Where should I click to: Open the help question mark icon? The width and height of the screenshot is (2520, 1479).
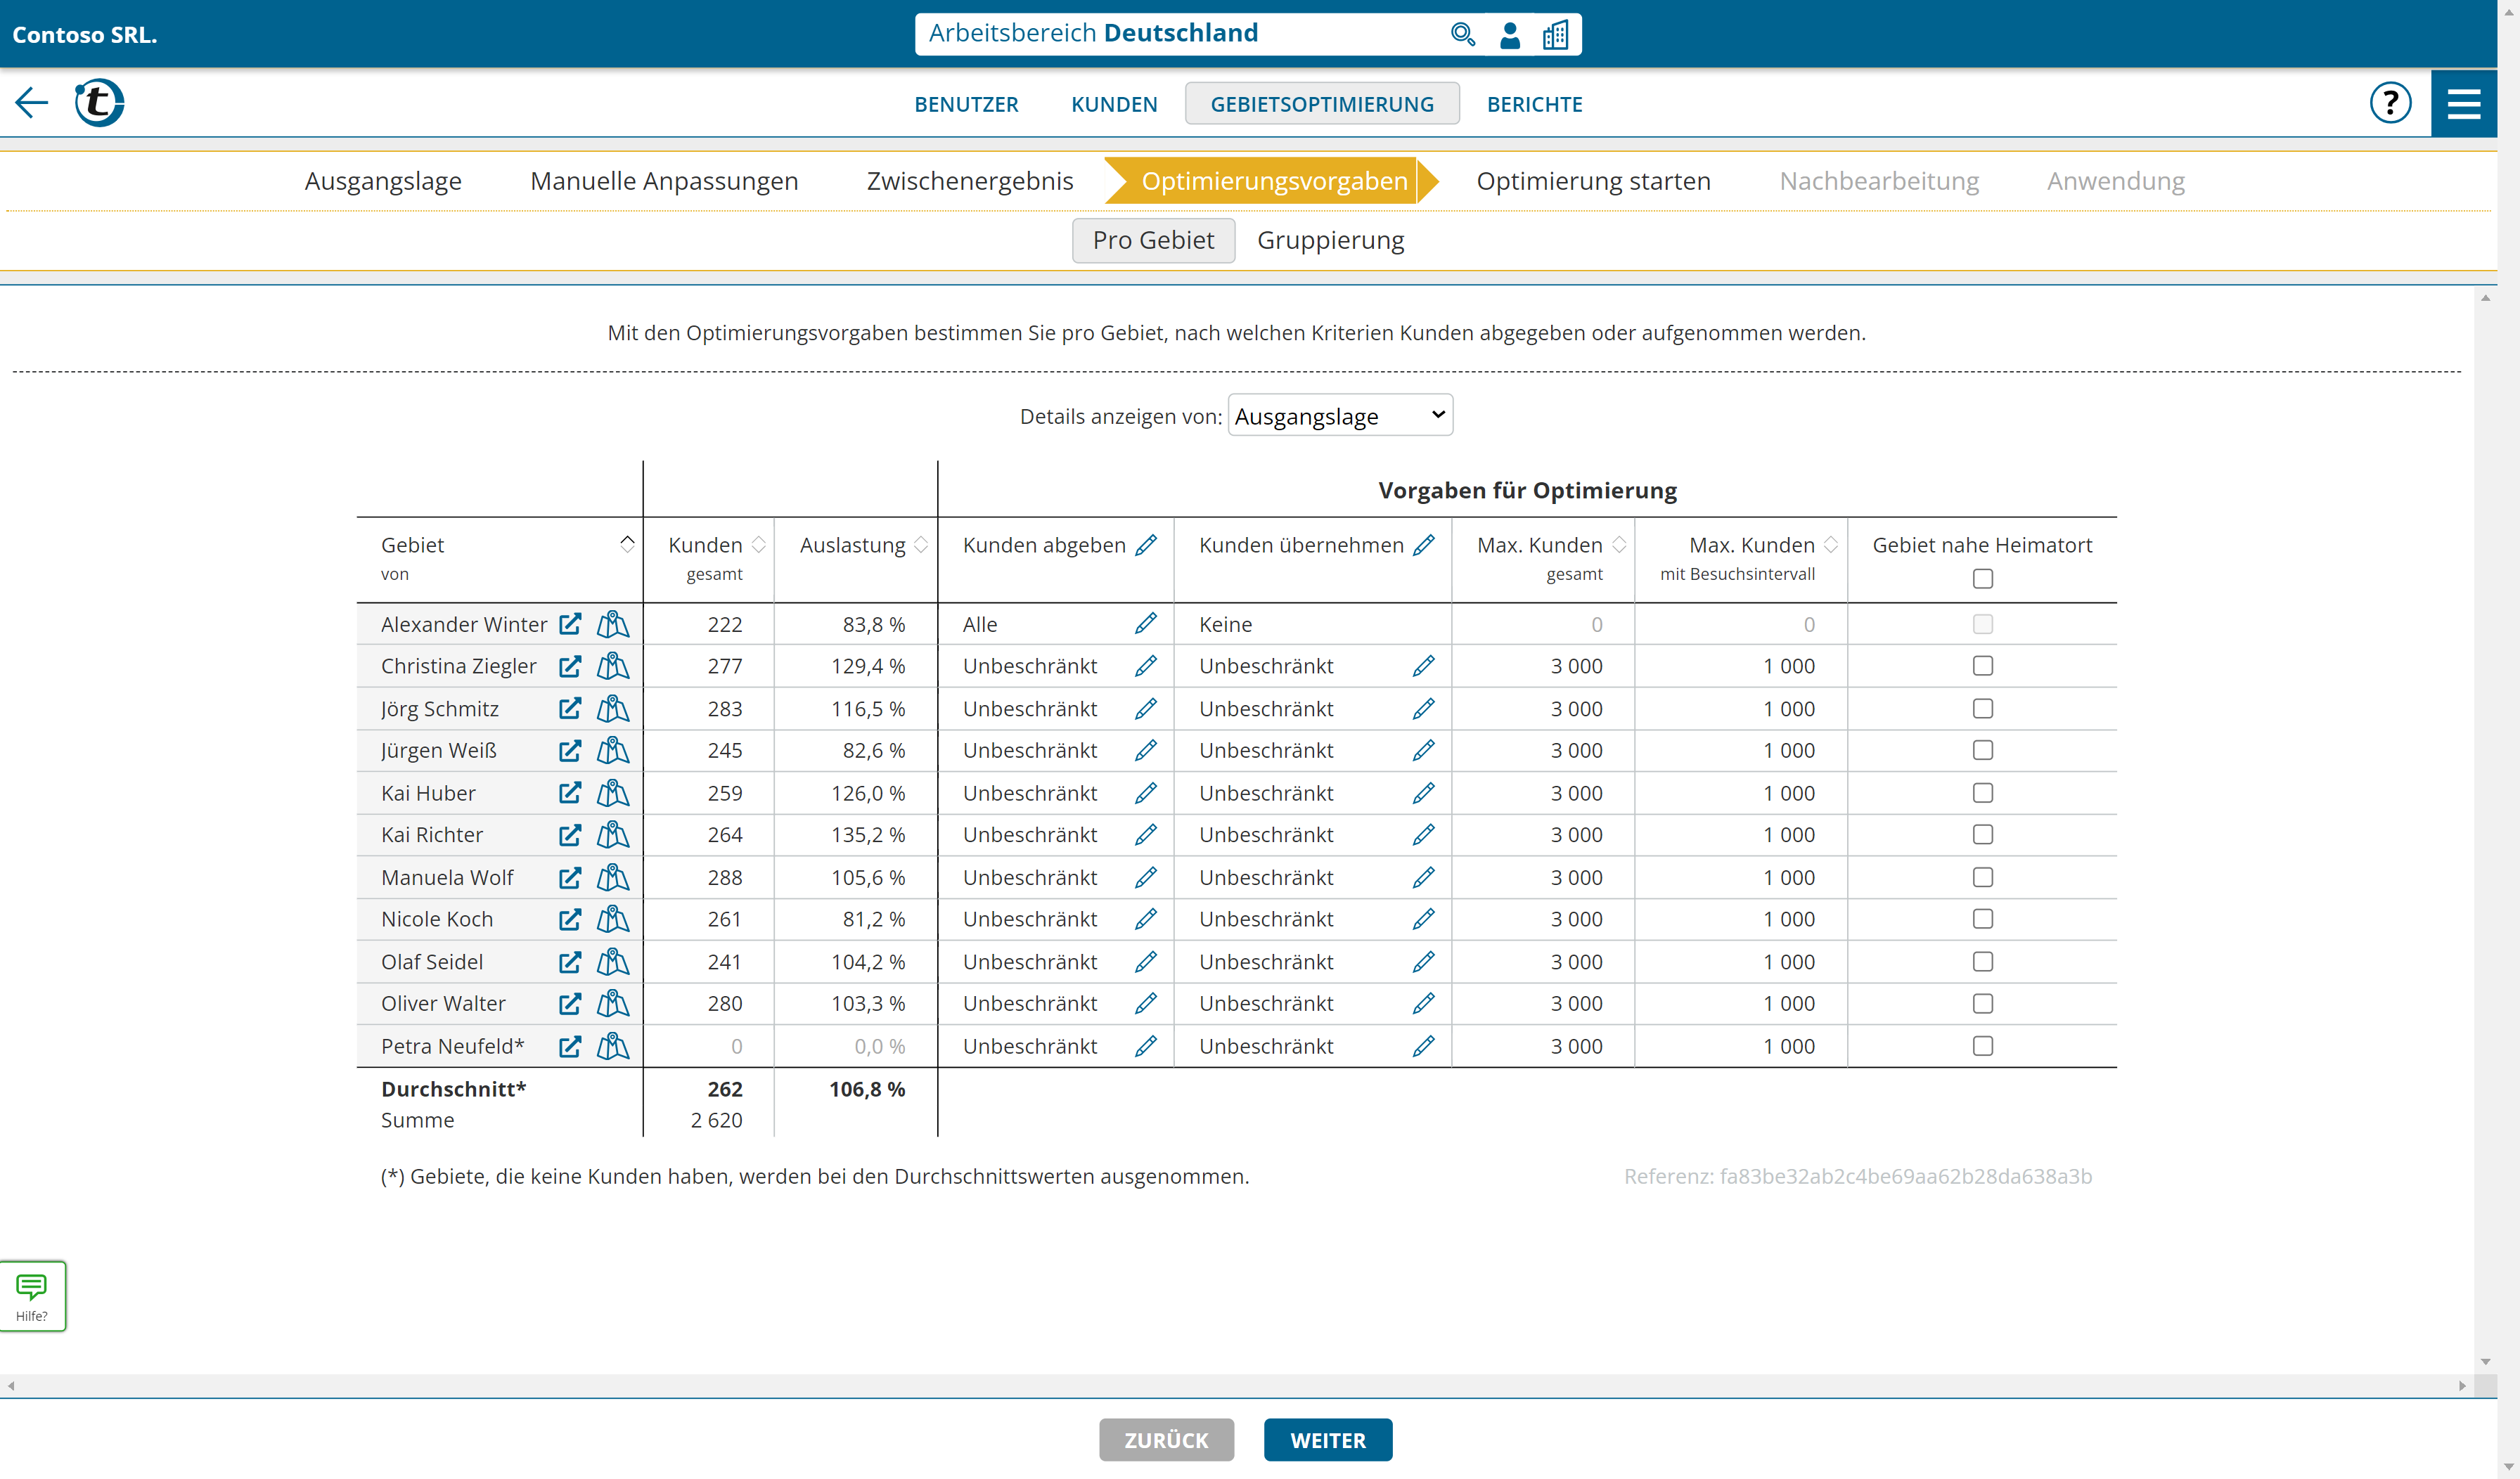pos(2390,102)
